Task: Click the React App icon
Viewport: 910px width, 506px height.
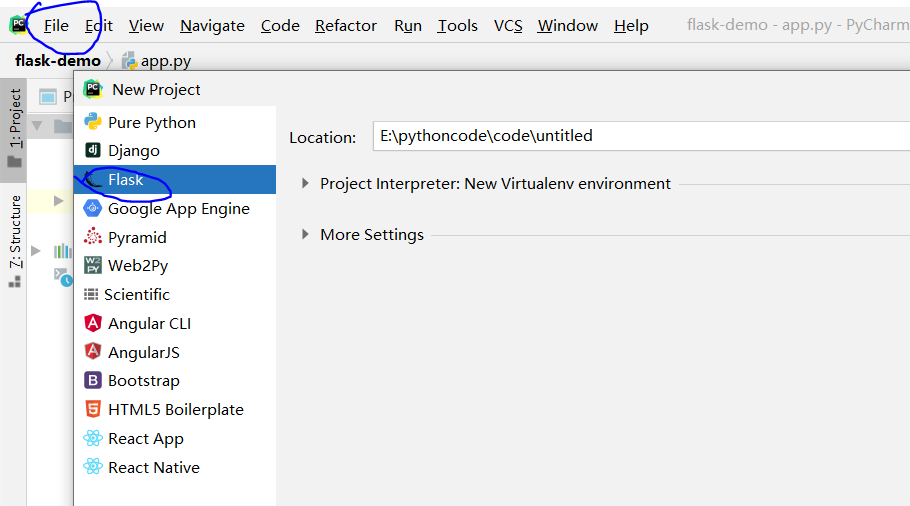Action: coord(93,439)
